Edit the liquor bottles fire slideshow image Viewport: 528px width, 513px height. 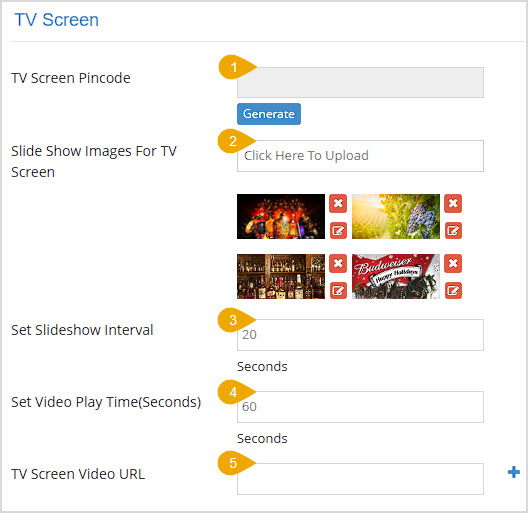click(x=338, y=230)
